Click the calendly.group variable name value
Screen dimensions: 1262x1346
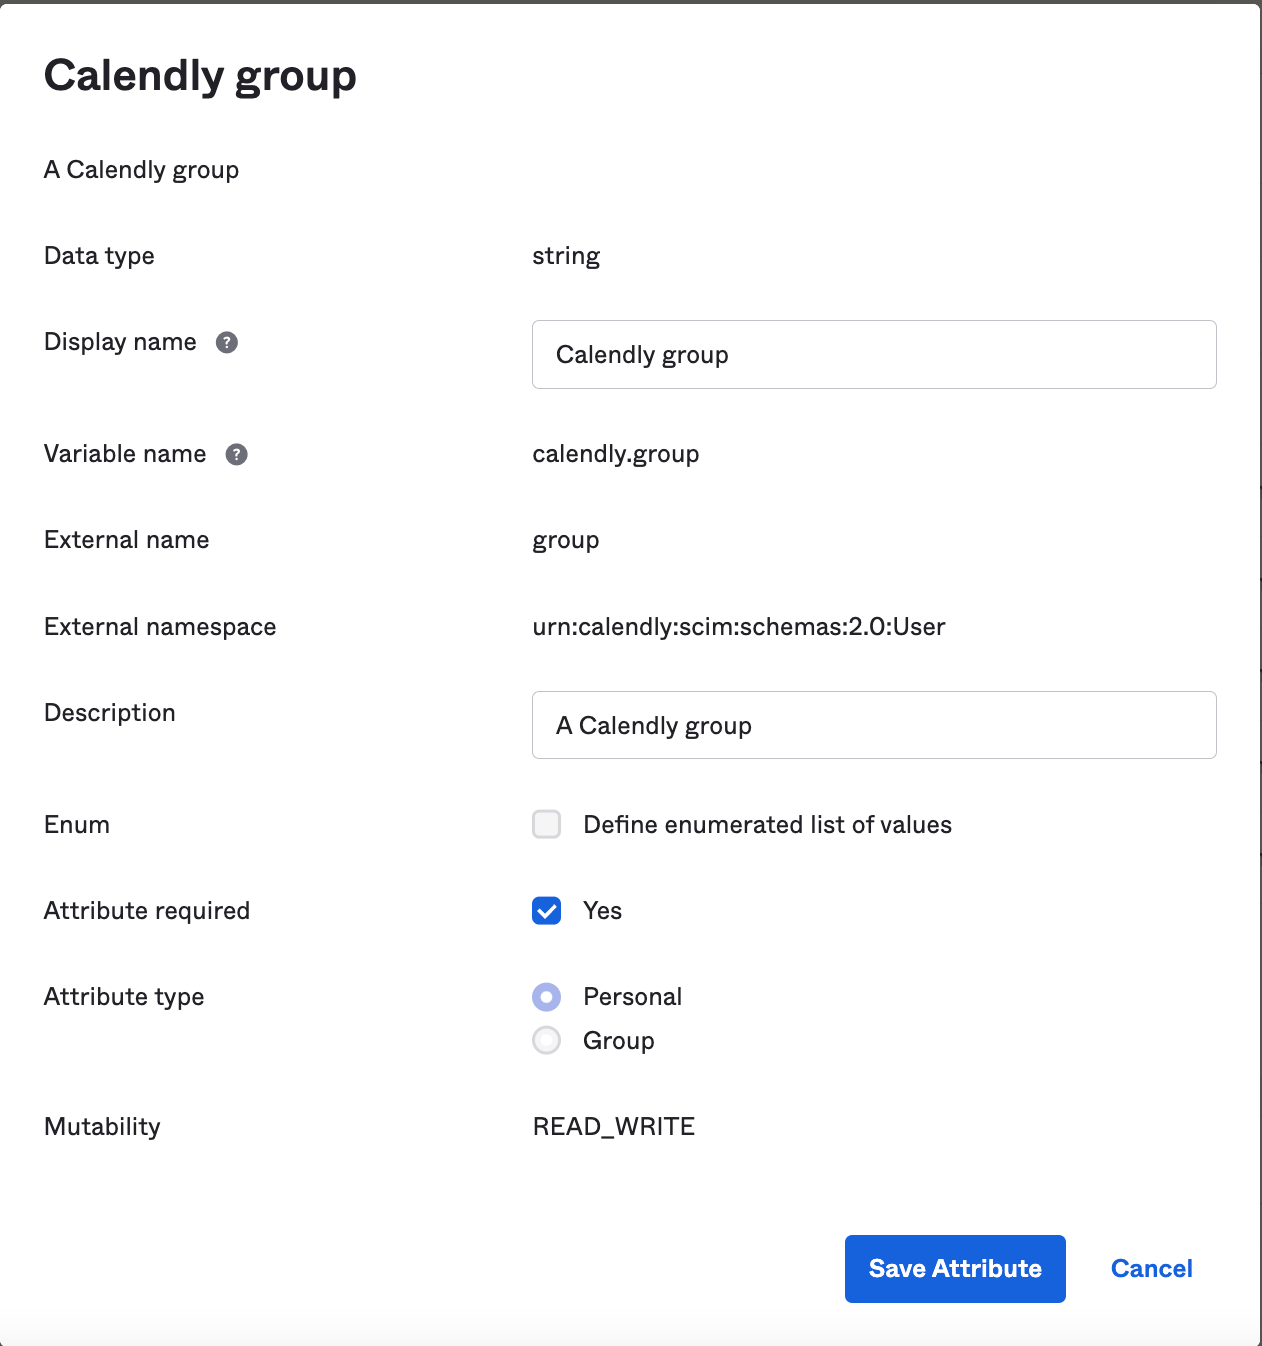pos(615,454)
